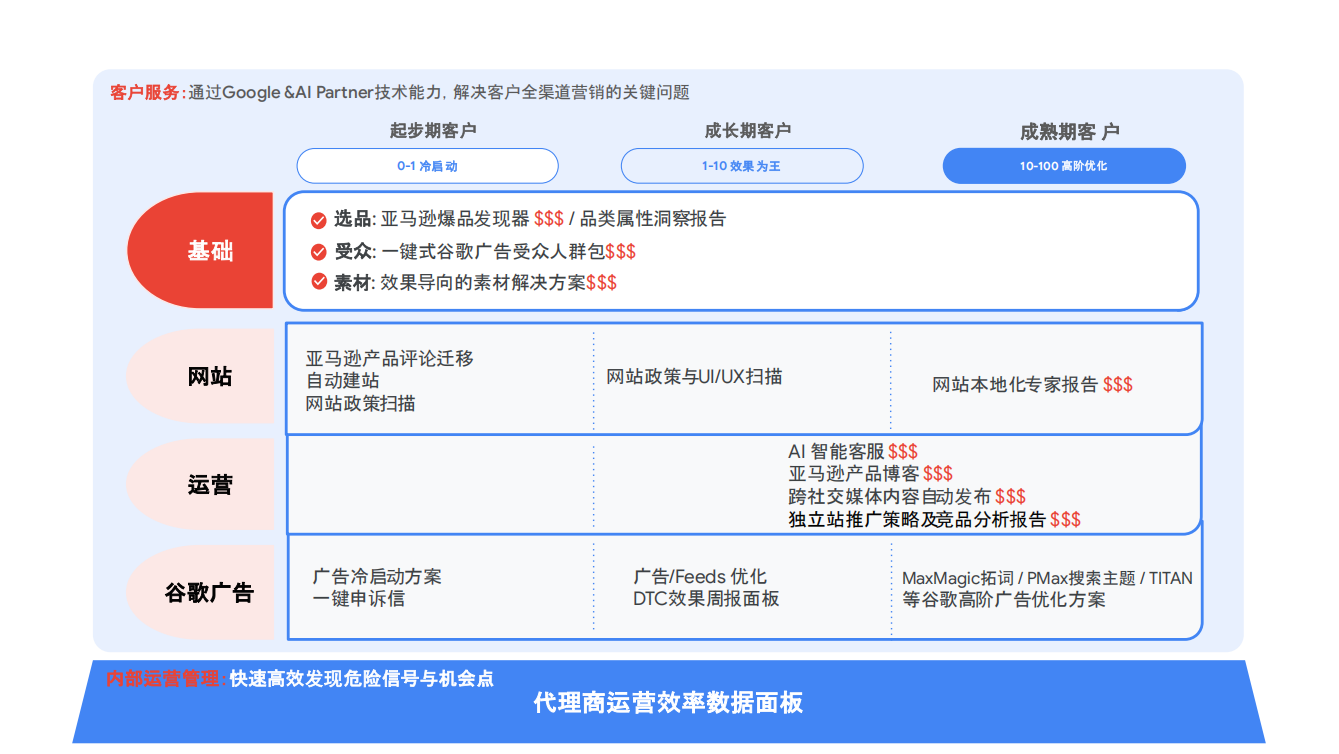Select the red 基础 category badge
The width and height of the screenshot is (1339, 754).
[x=213, y=251]
